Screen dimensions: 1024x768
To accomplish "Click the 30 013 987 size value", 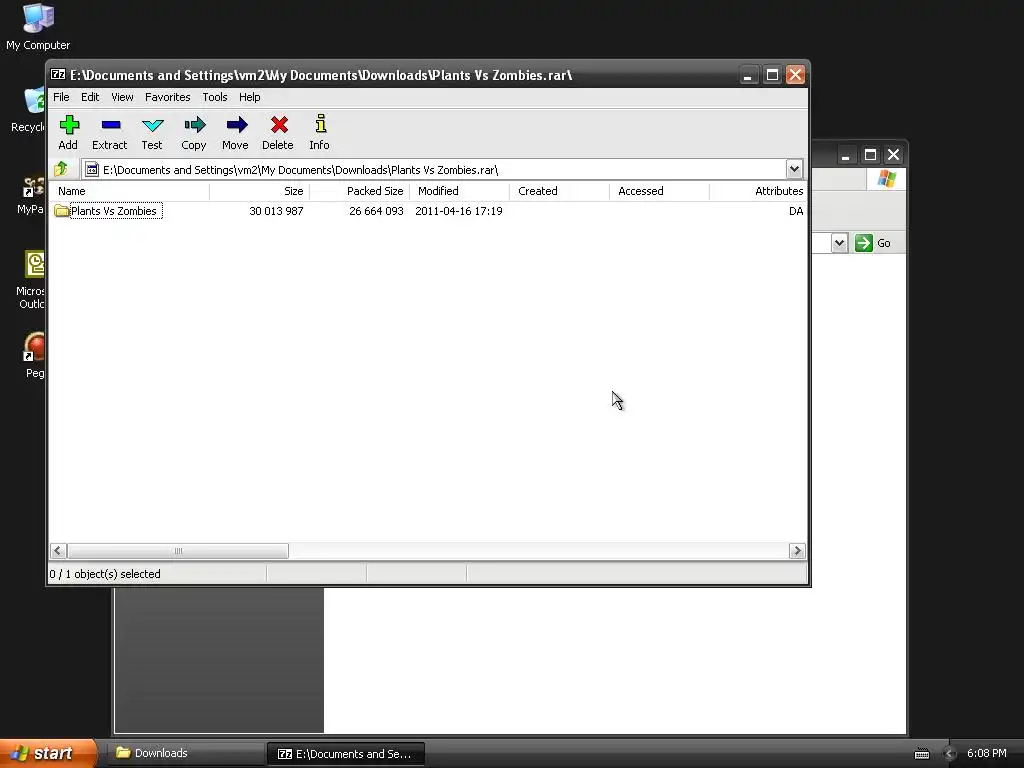I will tap(276, 211).
